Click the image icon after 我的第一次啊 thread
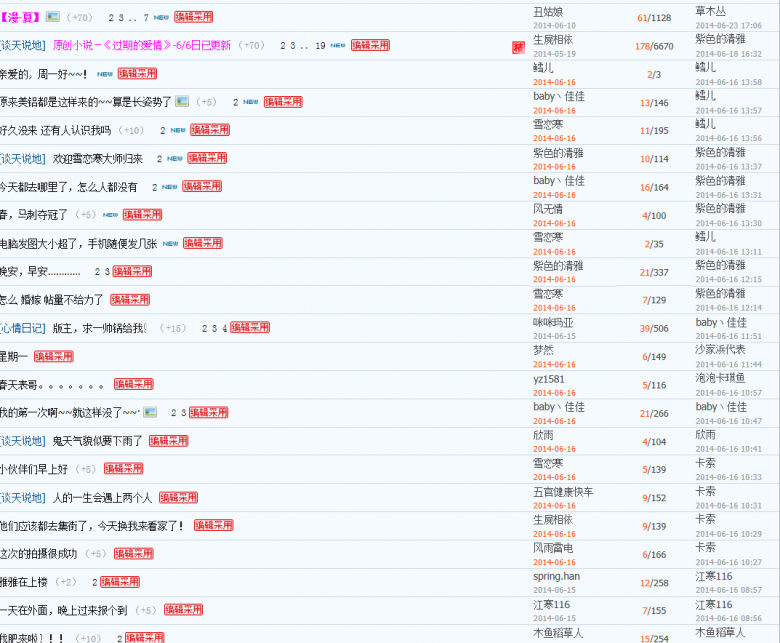The image size is (780, 643). coord(150,412)
